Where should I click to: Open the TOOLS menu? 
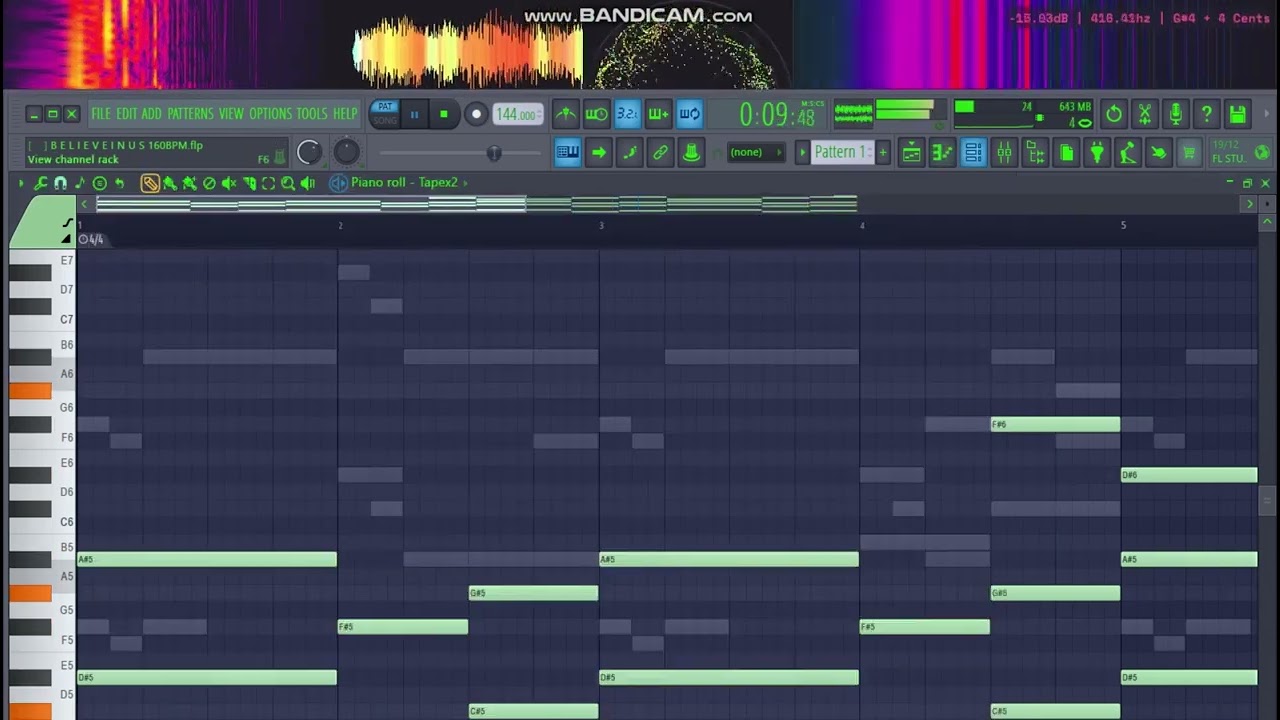coord(312,114)
